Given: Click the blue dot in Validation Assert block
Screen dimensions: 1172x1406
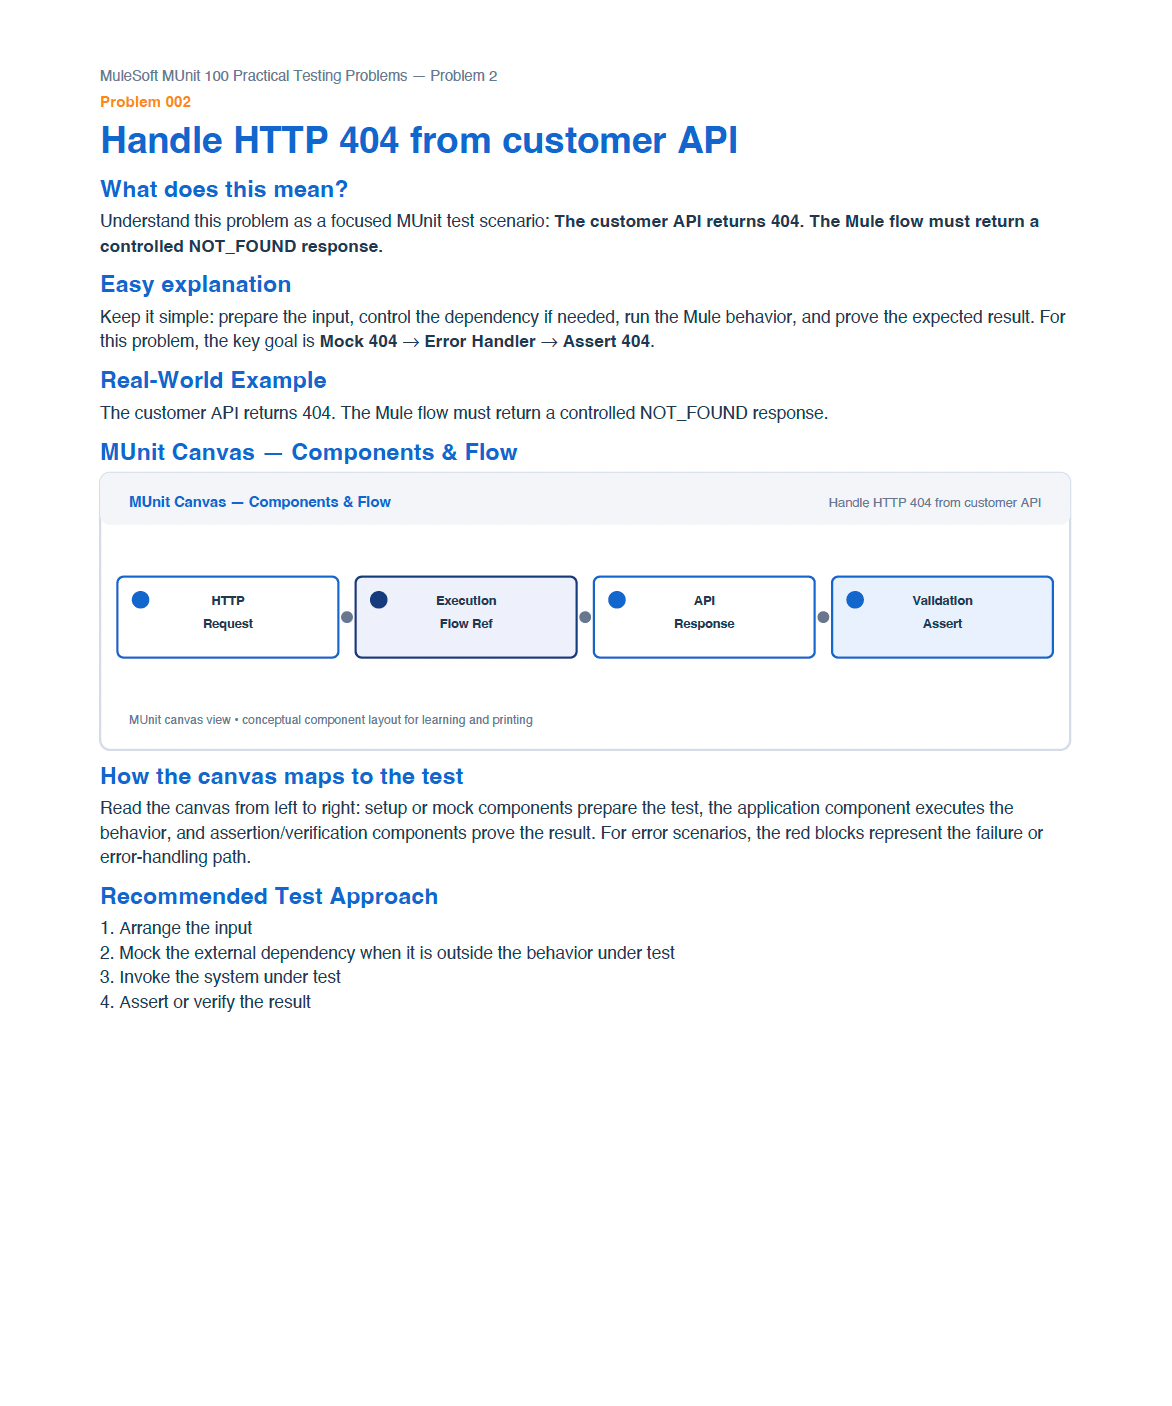Looking at the screenshot, I should coord(855,600).
